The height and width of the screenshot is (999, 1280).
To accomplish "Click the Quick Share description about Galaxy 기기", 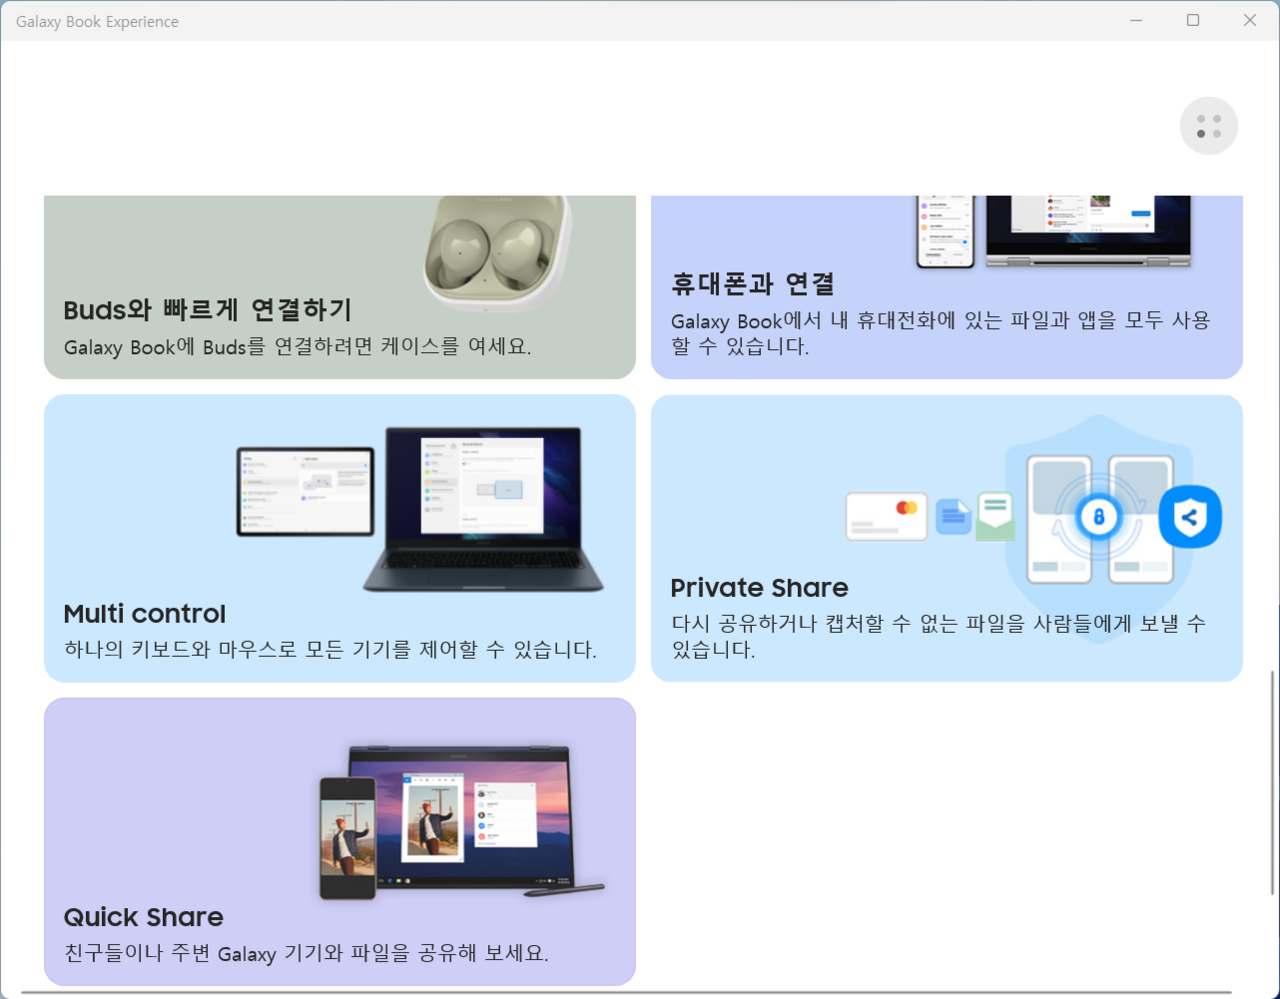I will click(306, 953).
